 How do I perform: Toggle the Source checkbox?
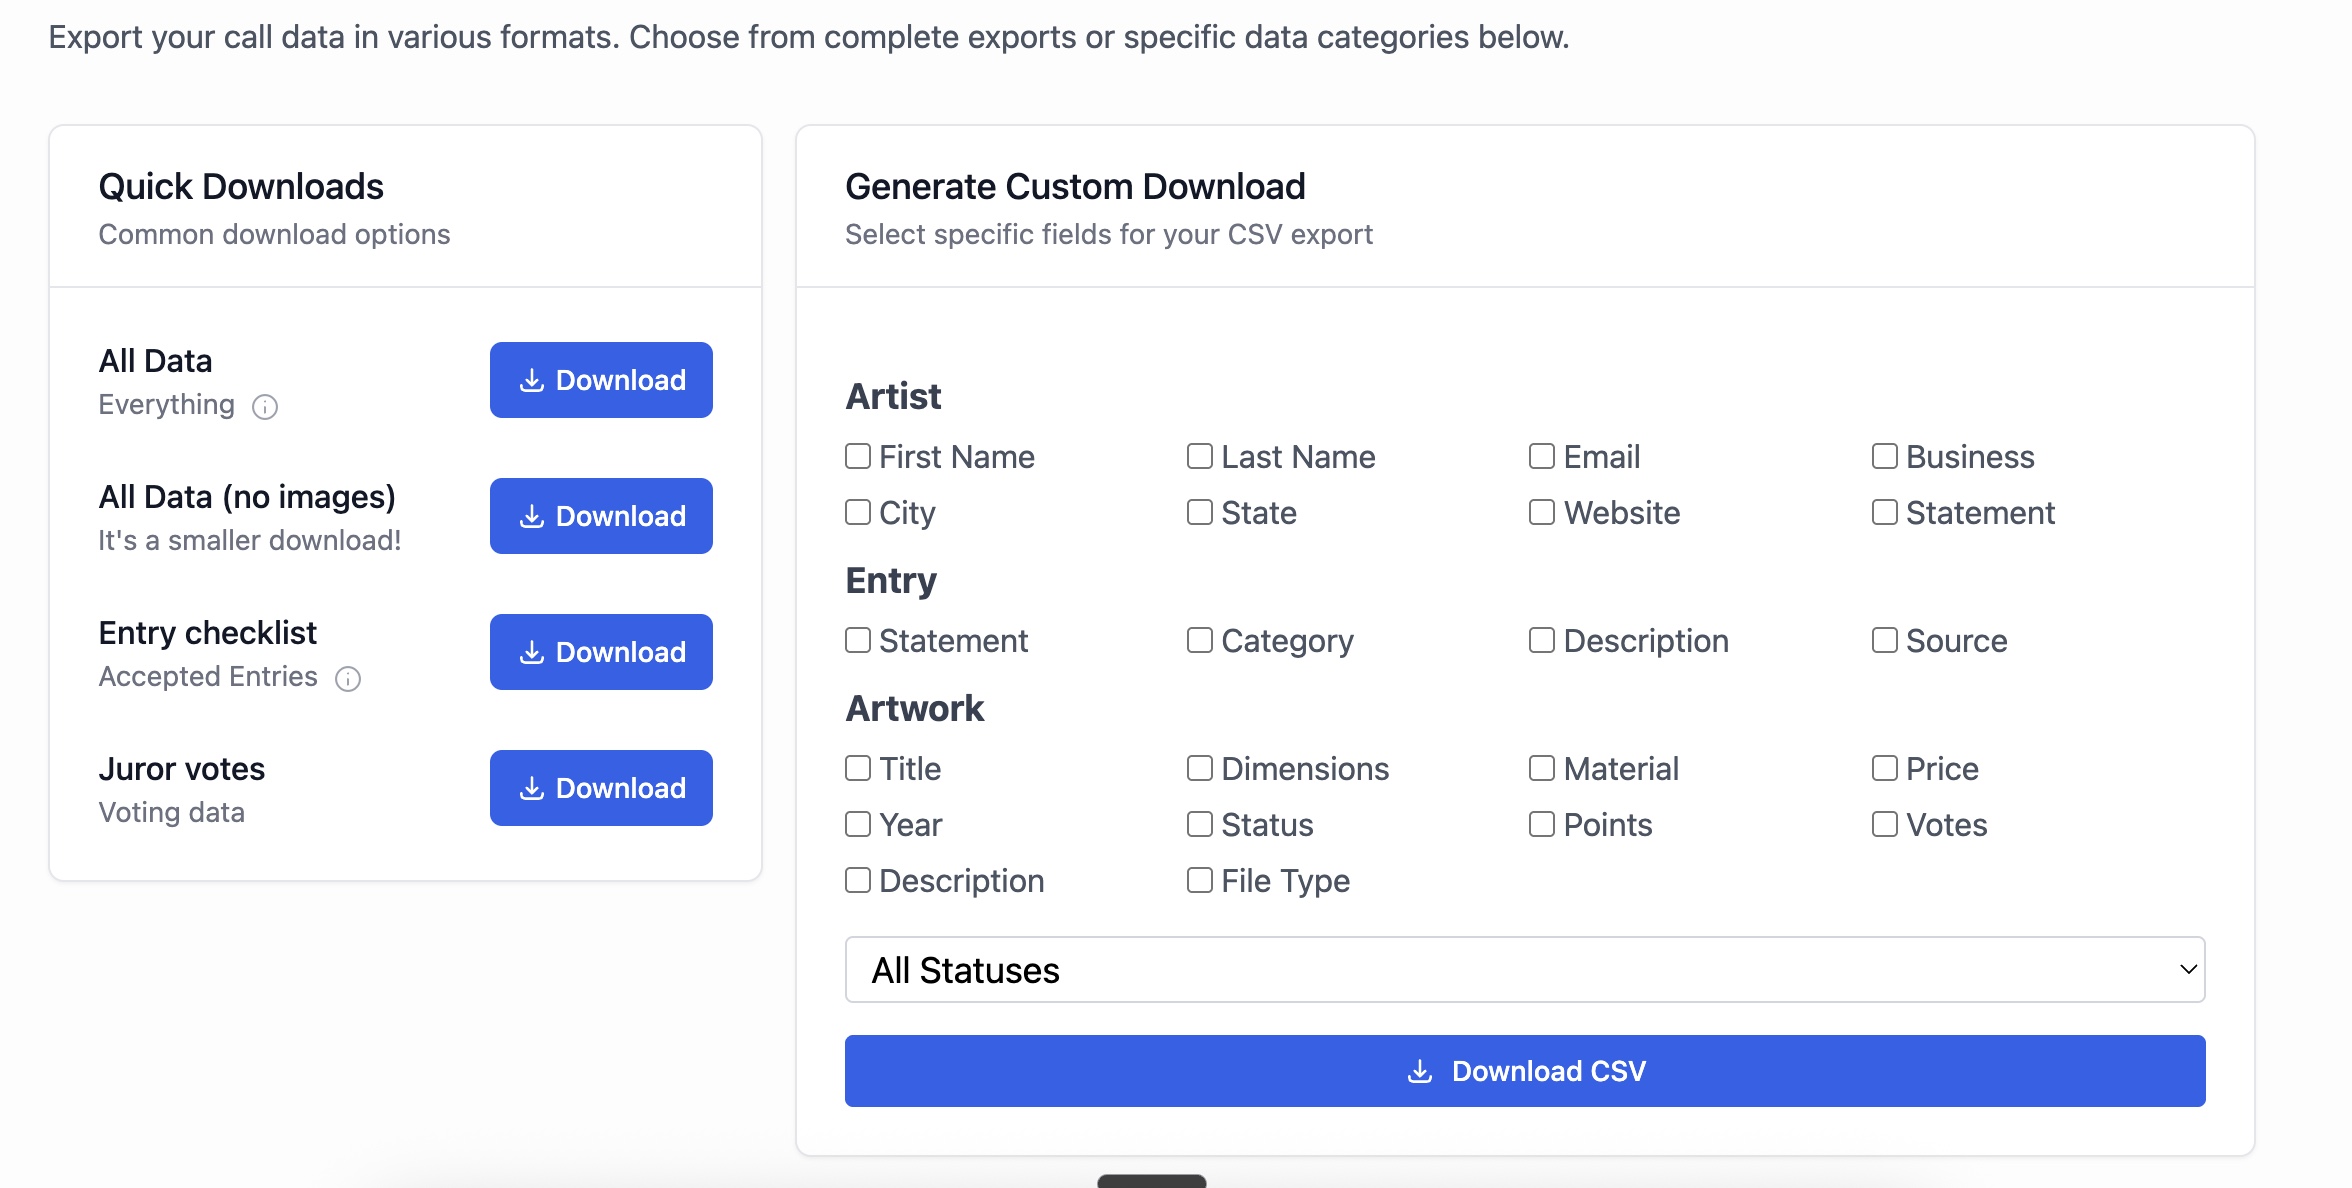coord(1885,641)
